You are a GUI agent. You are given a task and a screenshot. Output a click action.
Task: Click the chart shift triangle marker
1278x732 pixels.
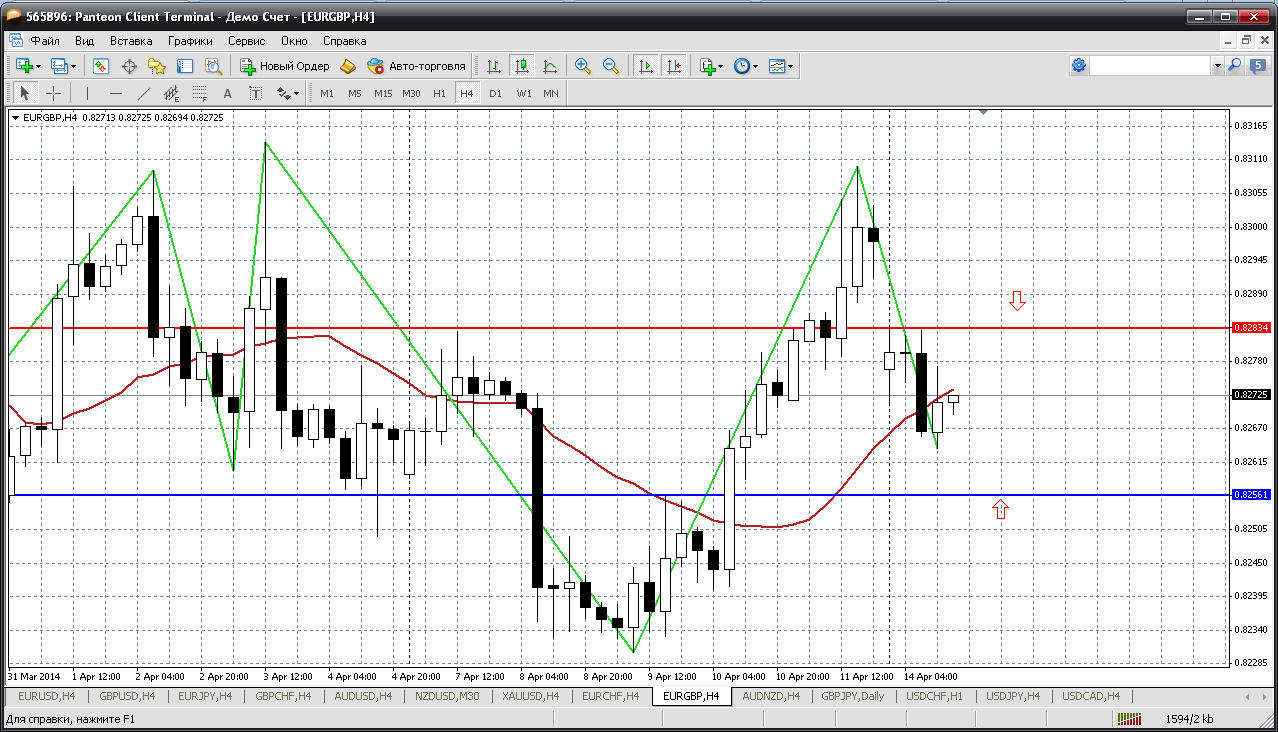[984, 113]
